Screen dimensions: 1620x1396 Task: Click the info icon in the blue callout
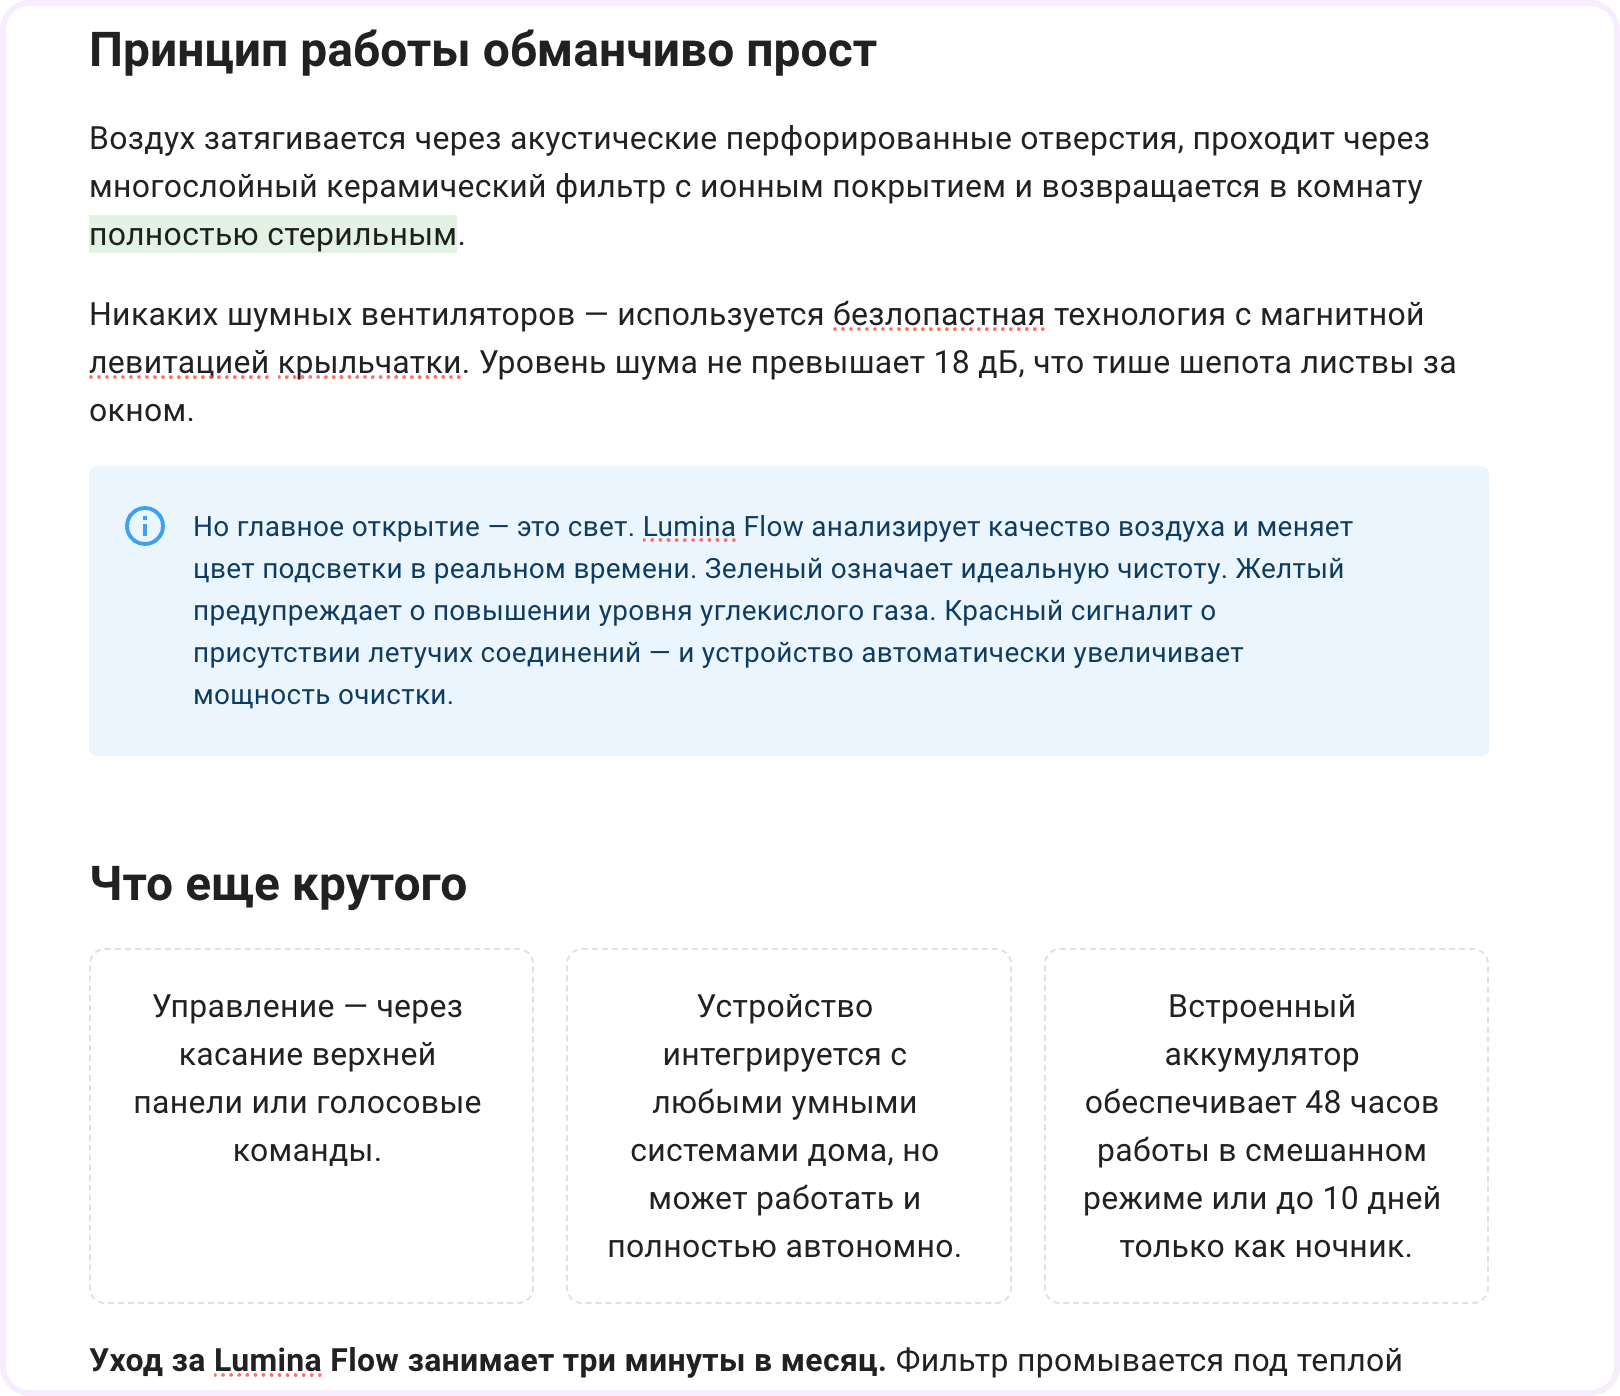tap(145, 526)
